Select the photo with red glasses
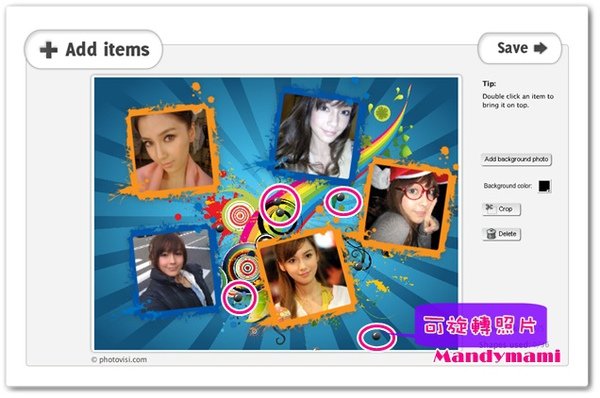 pyautogui.click(x=409, y=208)
